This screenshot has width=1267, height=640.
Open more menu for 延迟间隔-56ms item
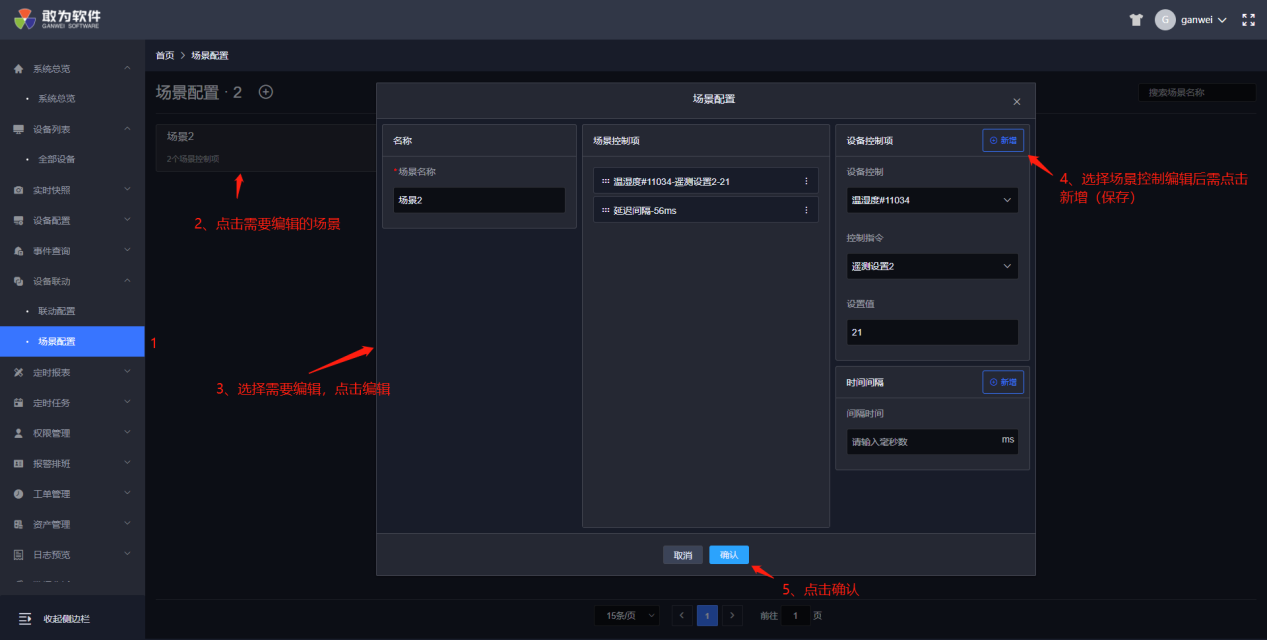[806, 210]
